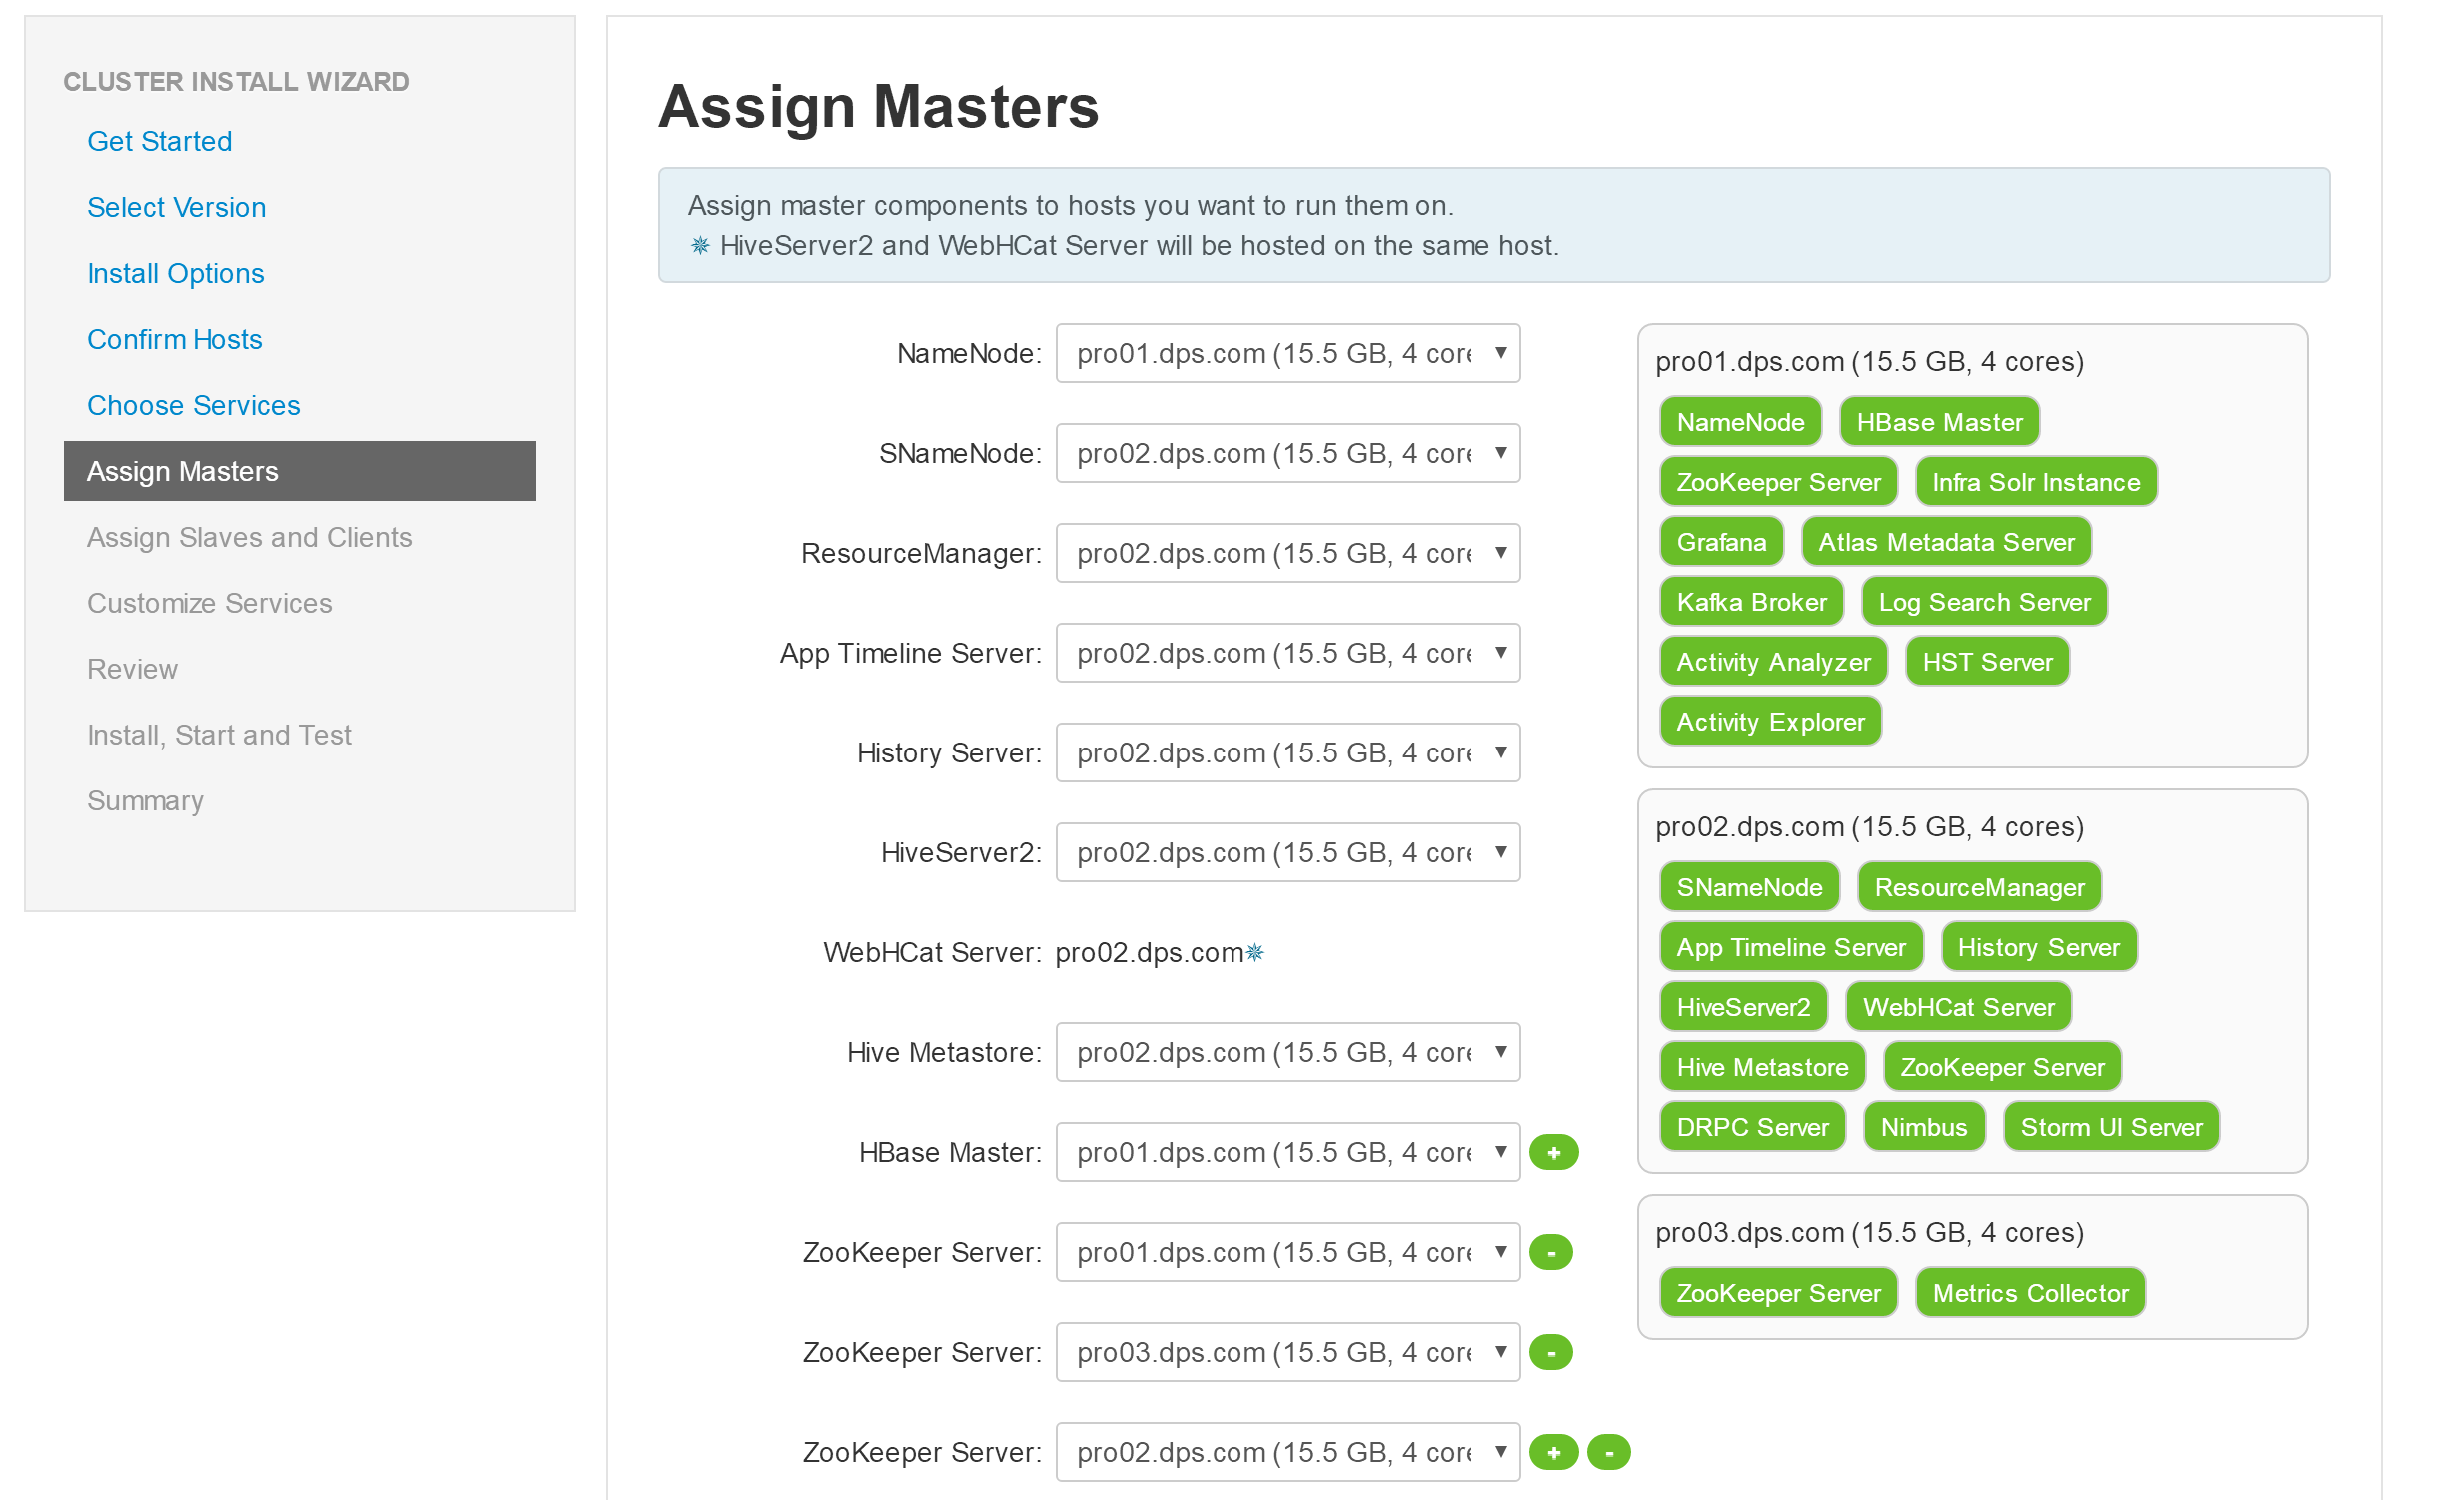
Task: Open the SNameNode host dropdown
Action: tap(1288, 453)
